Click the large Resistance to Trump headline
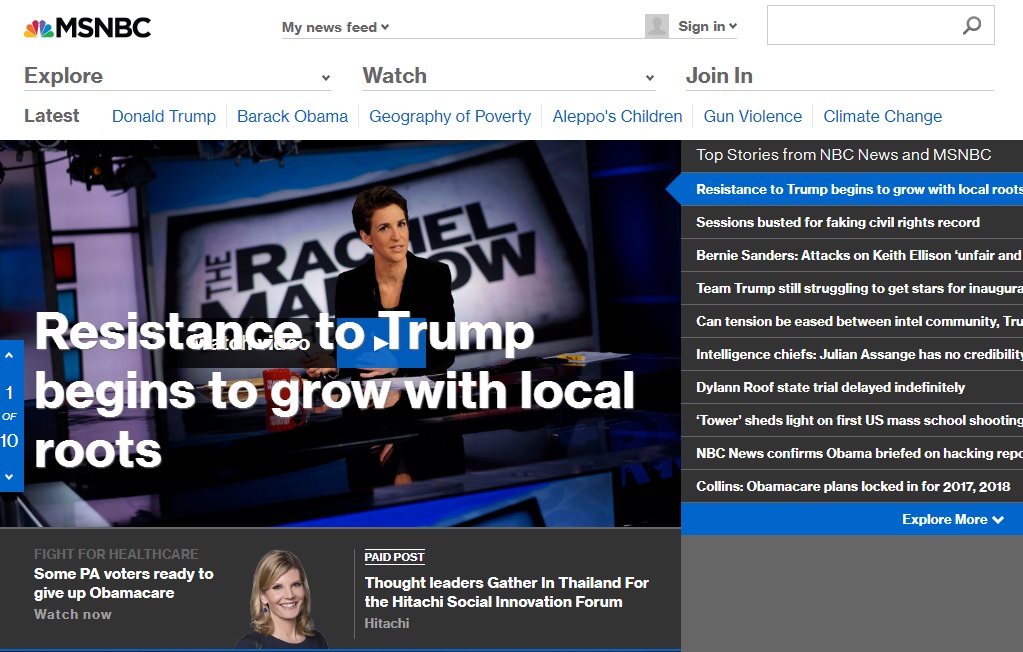Image resolution: width=1023 pixels, height=652 pixels. [334, 390]
